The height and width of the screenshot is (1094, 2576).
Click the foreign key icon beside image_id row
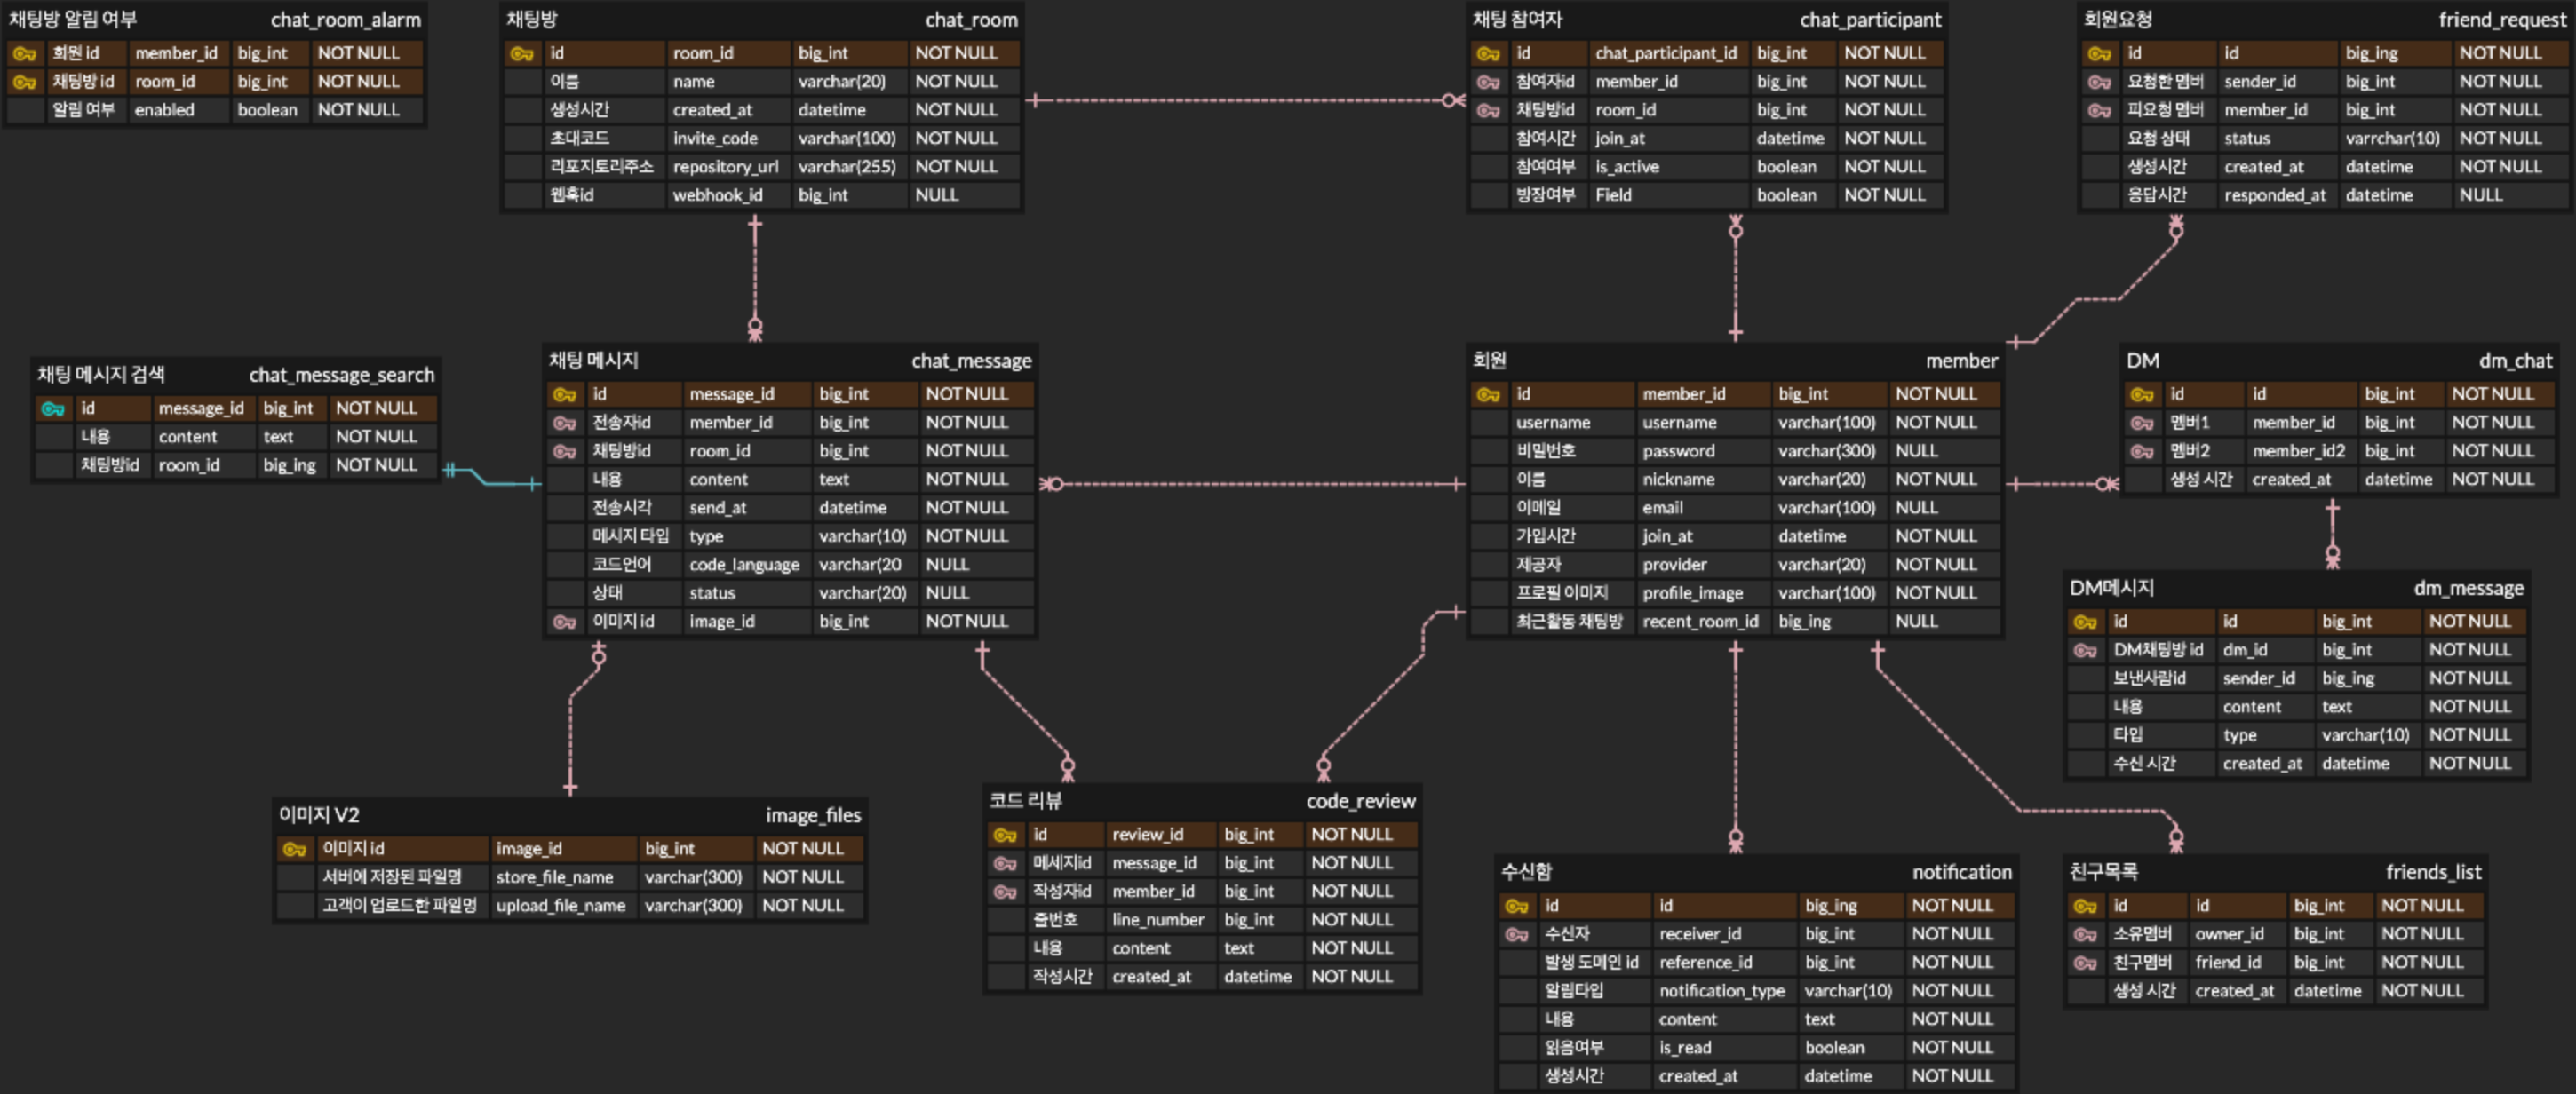(x=564, y=622)
